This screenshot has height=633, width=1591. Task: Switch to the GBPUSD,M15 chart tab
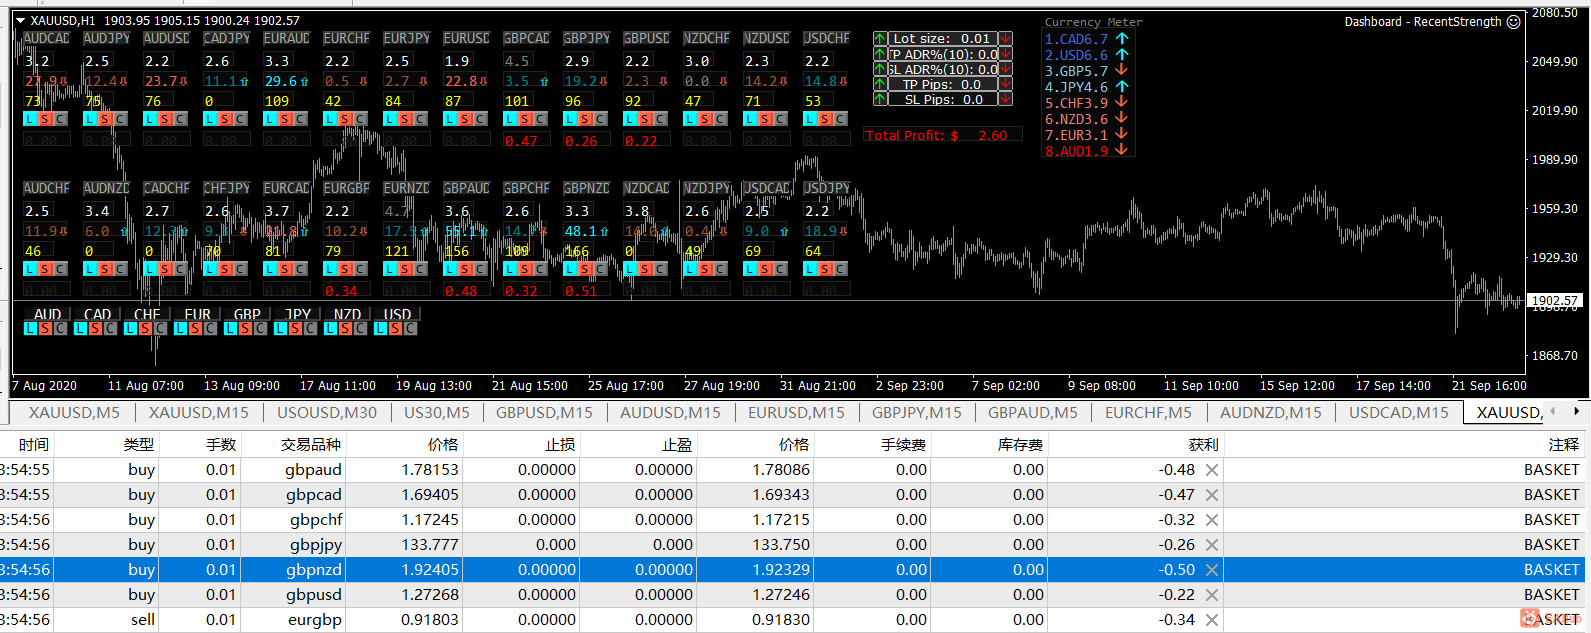[544, 412]
